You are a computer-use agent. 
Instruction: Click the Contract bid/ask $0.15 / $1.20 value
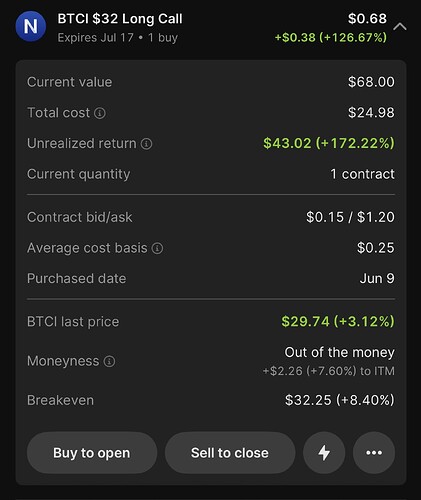click(350, 217)
